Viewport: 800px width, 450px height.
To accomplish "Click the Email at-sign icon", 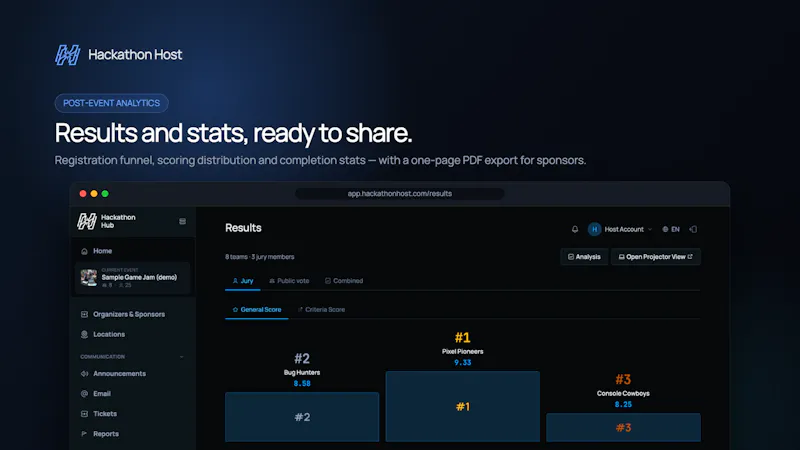I will (x=85, y=393).
